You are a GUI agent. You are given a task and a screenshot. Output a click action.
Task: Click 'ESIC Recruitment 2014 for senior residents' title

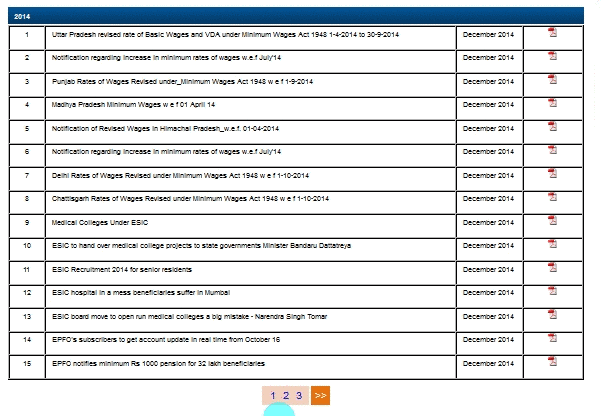click(x=122, y=270)
